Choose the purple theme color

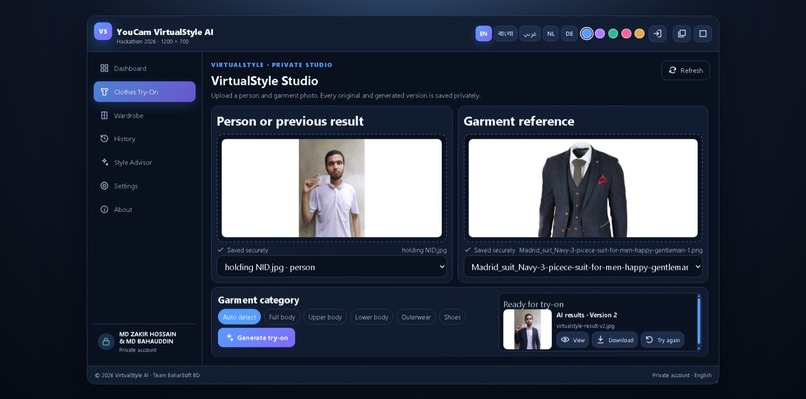tap(600, 33)
